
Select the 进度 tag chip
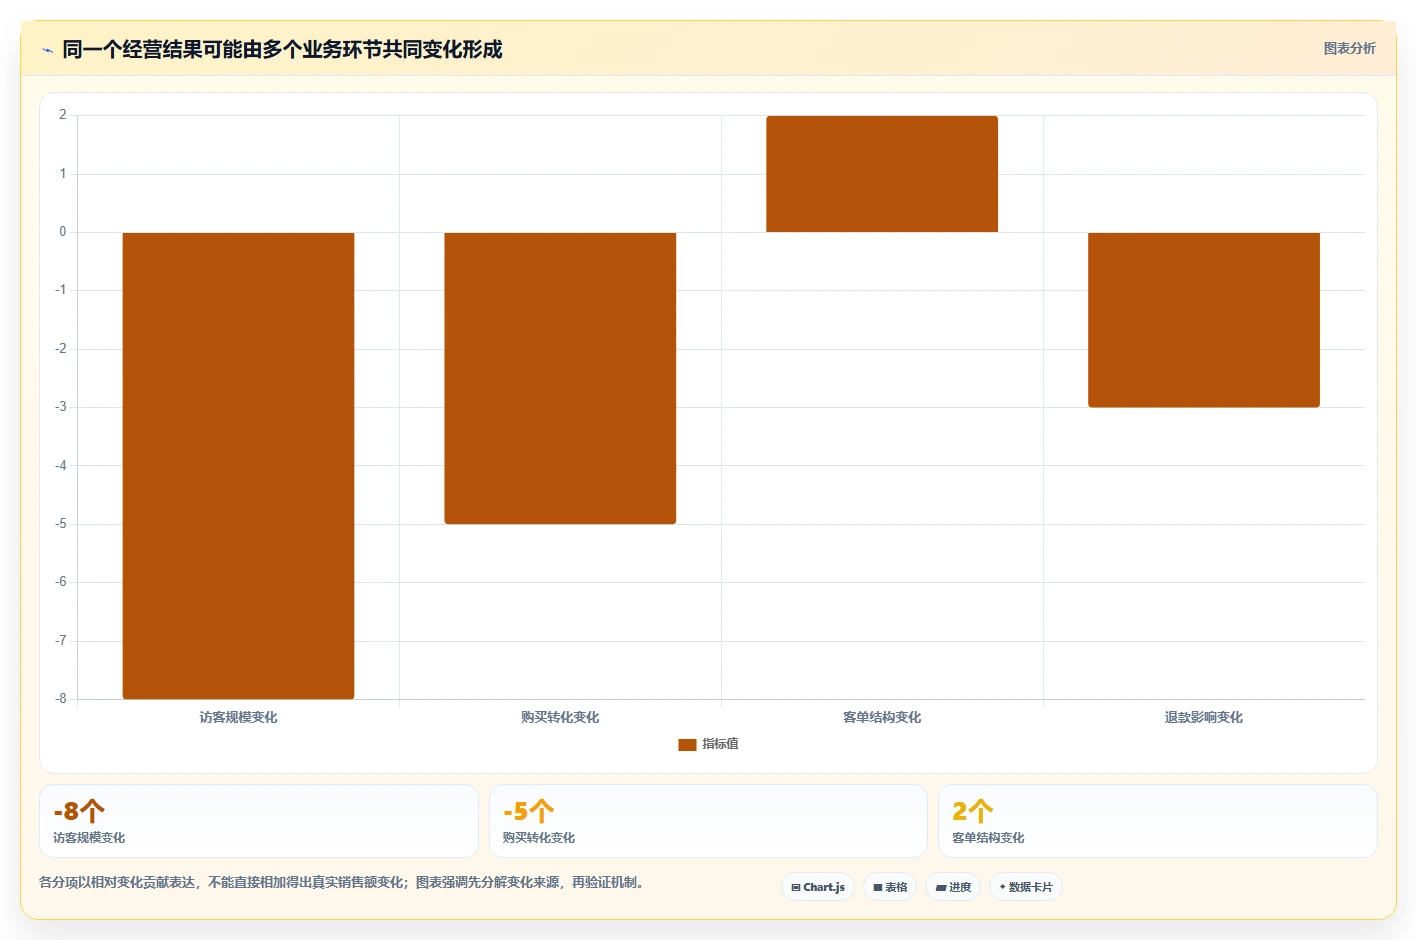point(953,887)
